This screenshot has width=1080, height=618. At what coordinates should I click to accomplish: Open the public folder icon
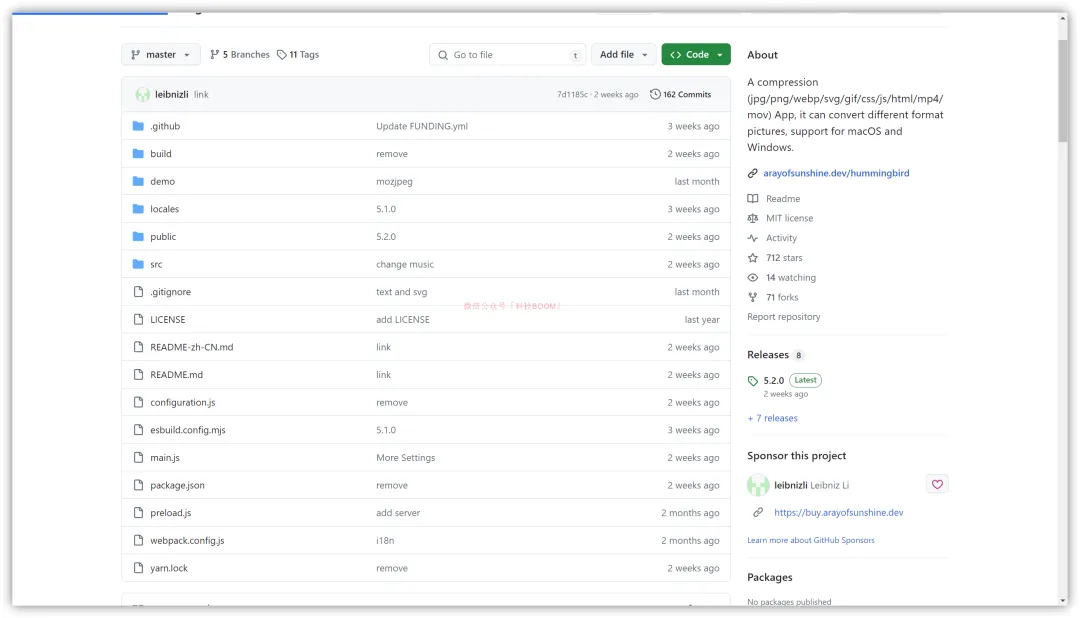138,236
